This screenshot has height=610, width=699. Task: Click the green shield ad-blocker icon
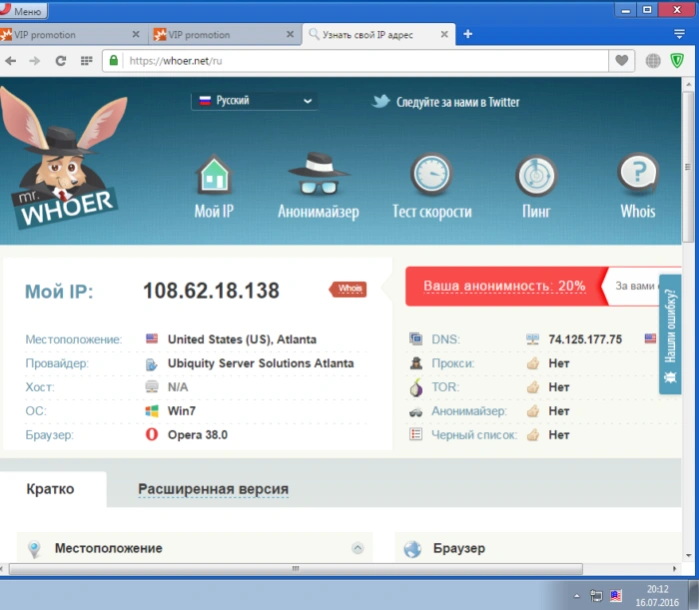pyautogui.click(x=677, y=60)
